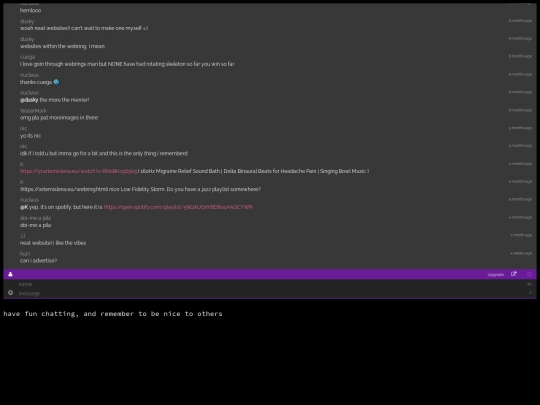Click message 'can i advertise?'
Image resolution: width=540 pixels, height=405 pixels.
coord(38,261)
